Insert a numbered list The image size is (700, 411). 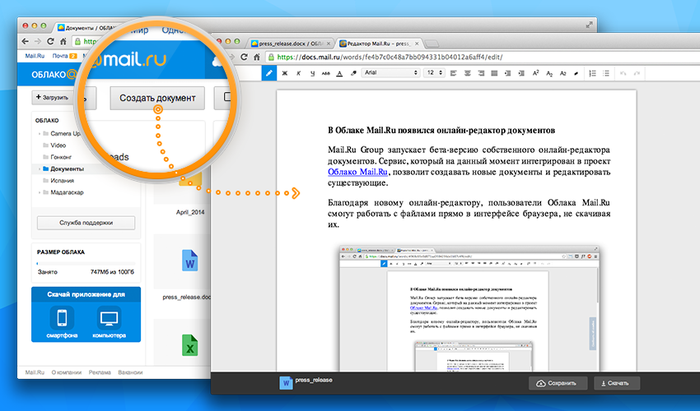pos(592,73)
